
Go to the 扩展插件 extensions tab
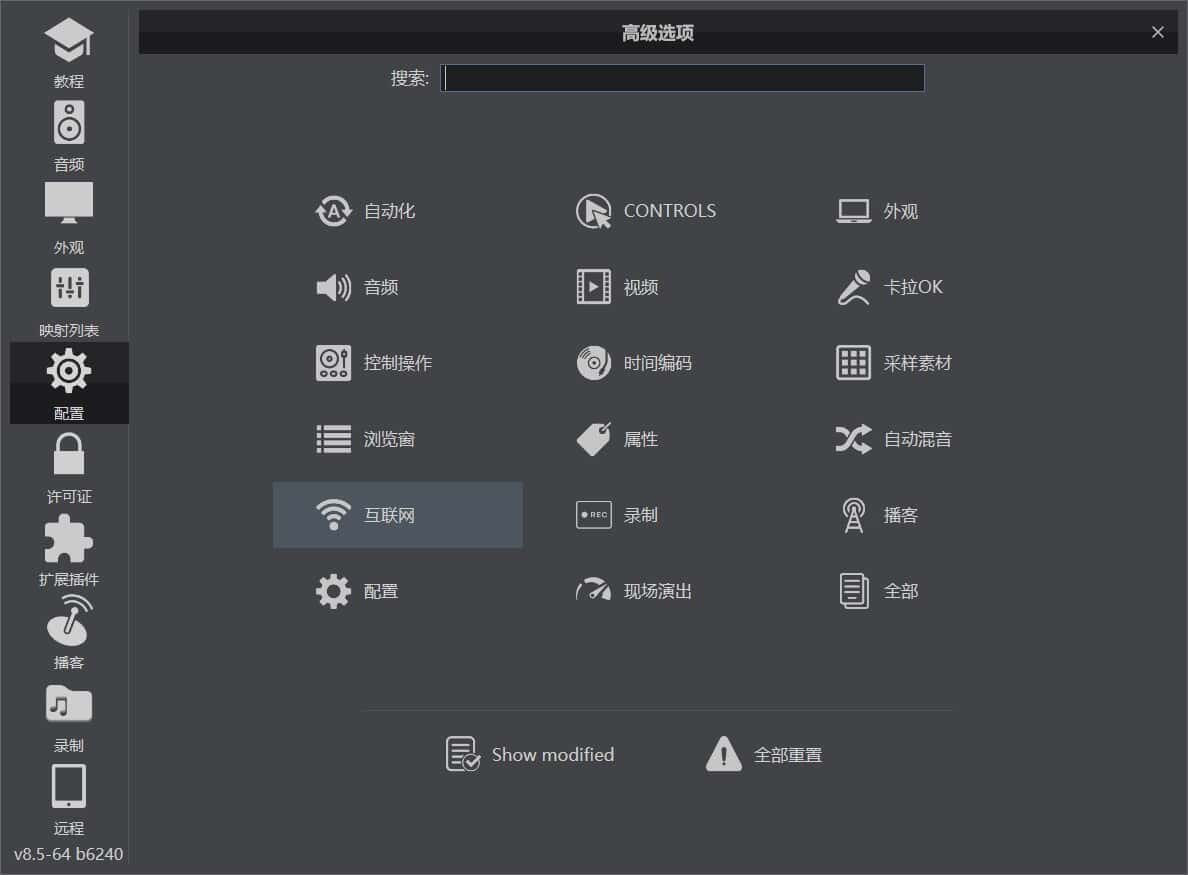pos(69,550)
